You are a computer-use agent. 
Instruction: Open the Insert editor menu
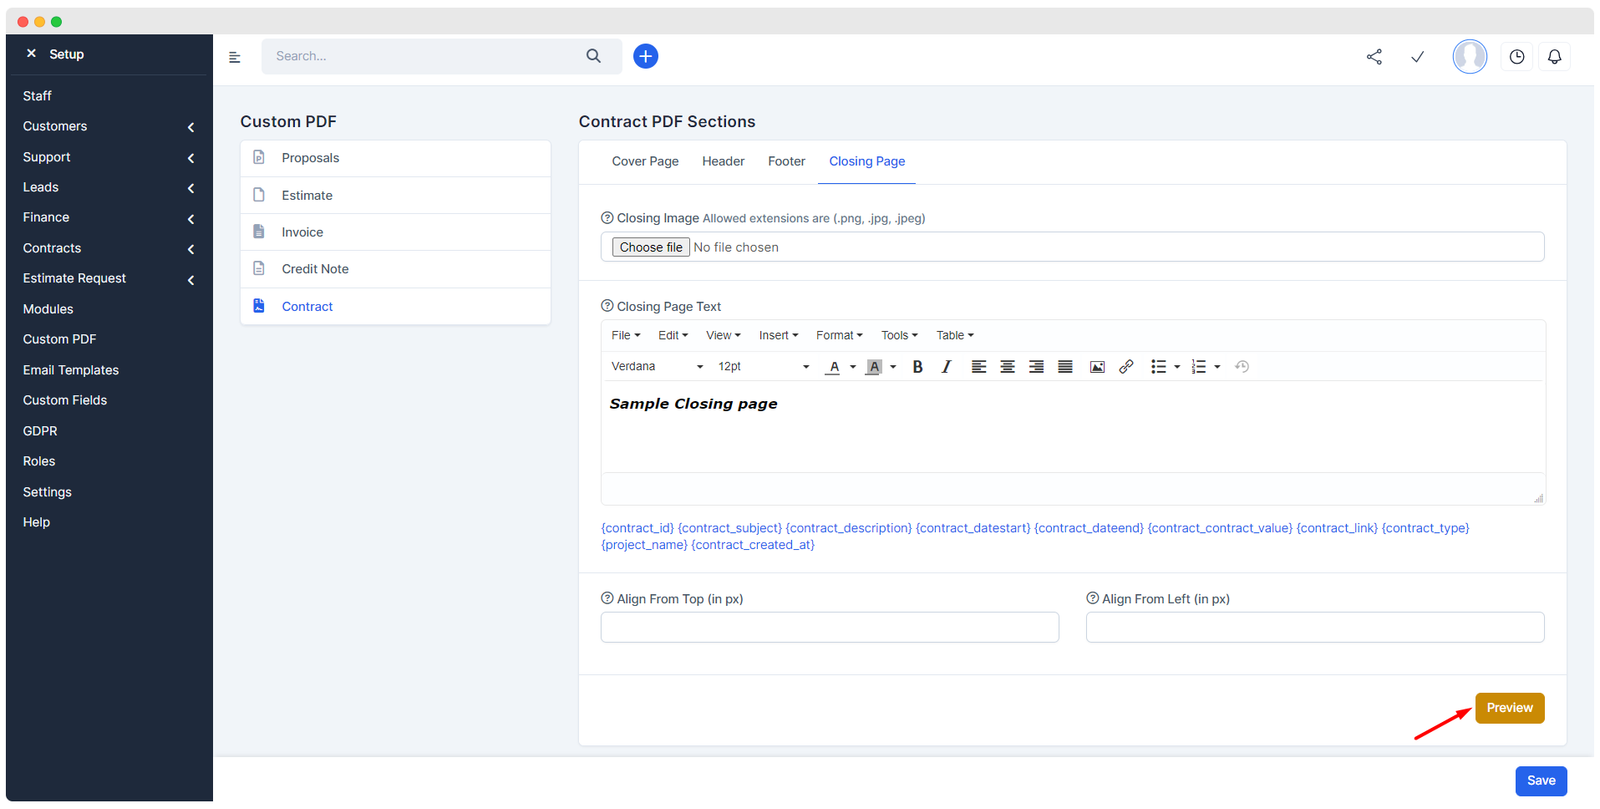coord(778,336)
